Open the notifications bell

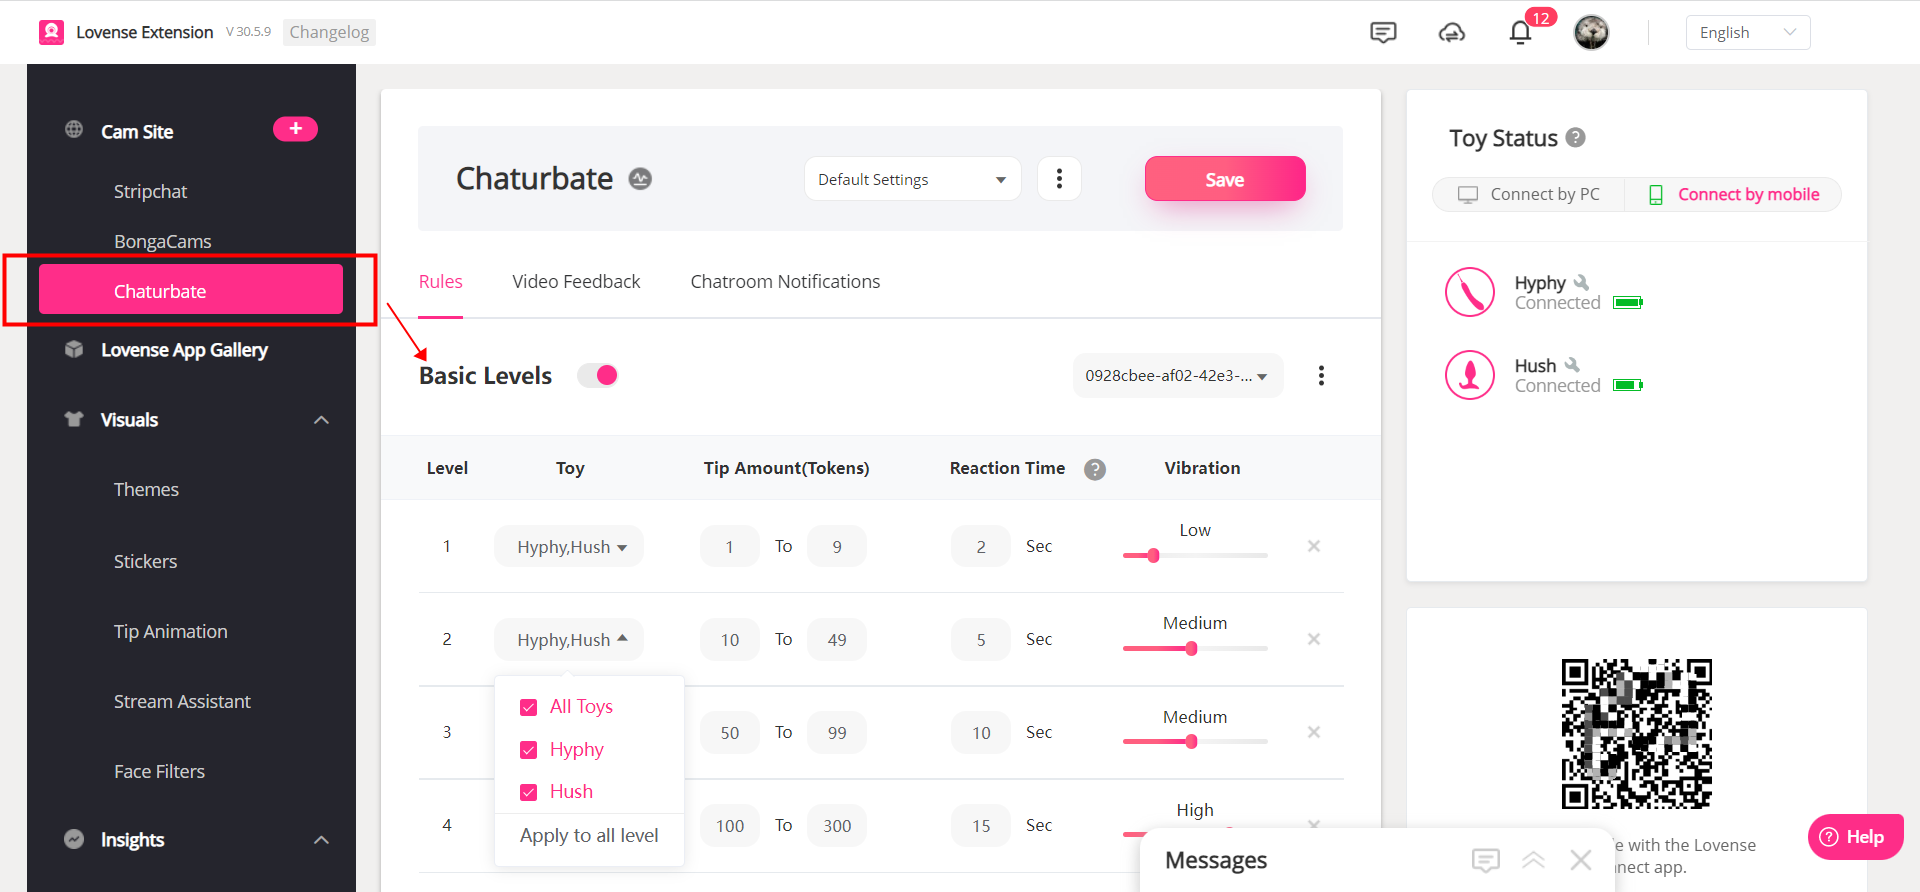[x=1520, y=33]
